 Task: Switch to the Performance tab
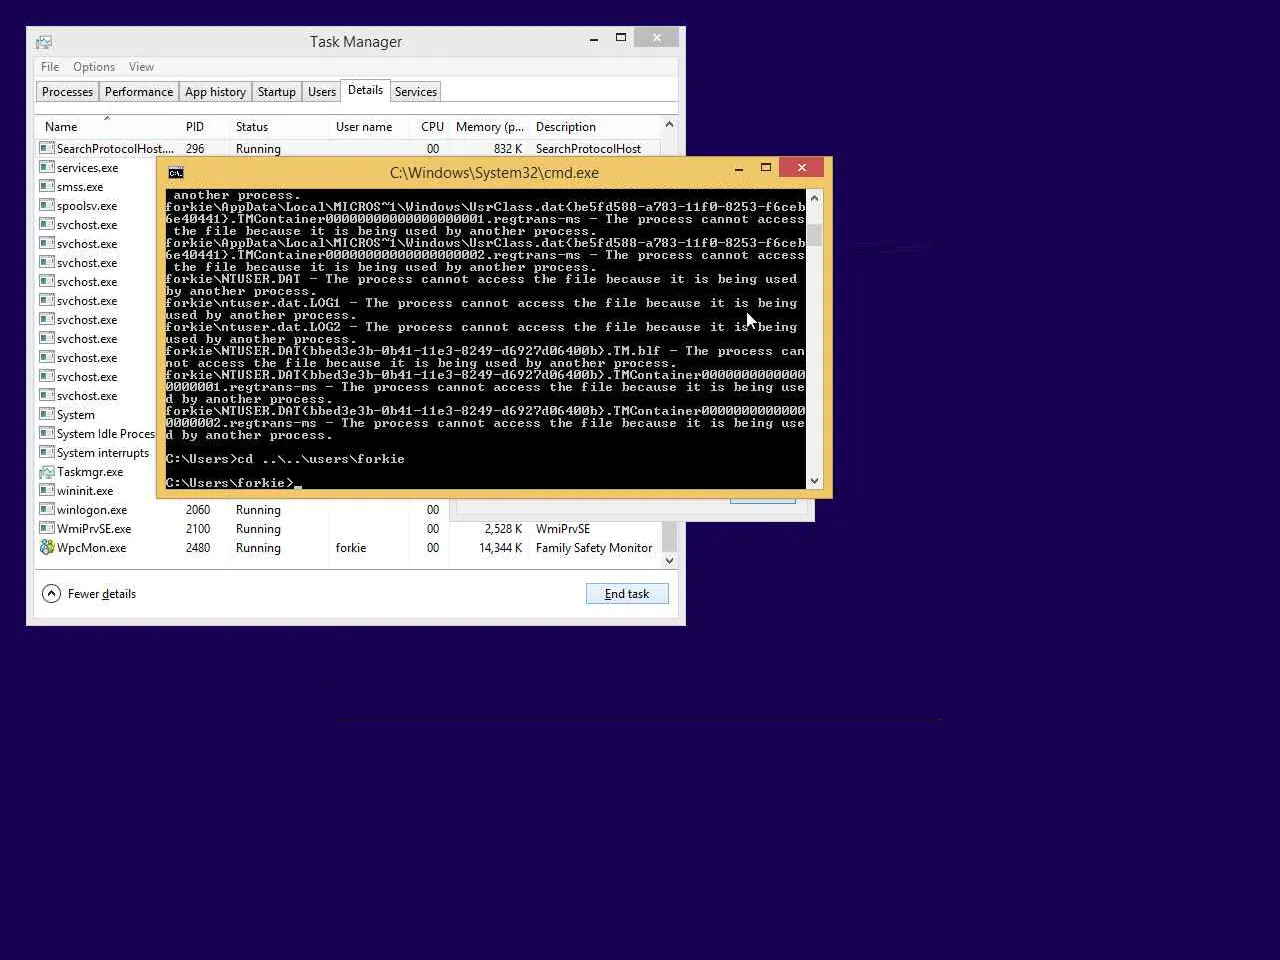[139, 92]
